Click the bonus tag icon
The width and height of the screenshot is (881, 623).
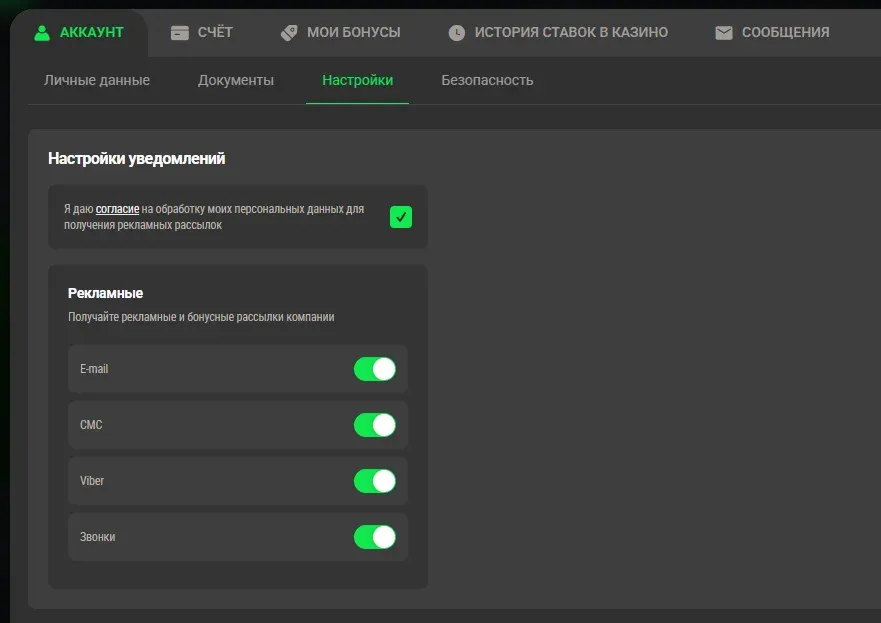pyautogui.click(x=289, y=33)
